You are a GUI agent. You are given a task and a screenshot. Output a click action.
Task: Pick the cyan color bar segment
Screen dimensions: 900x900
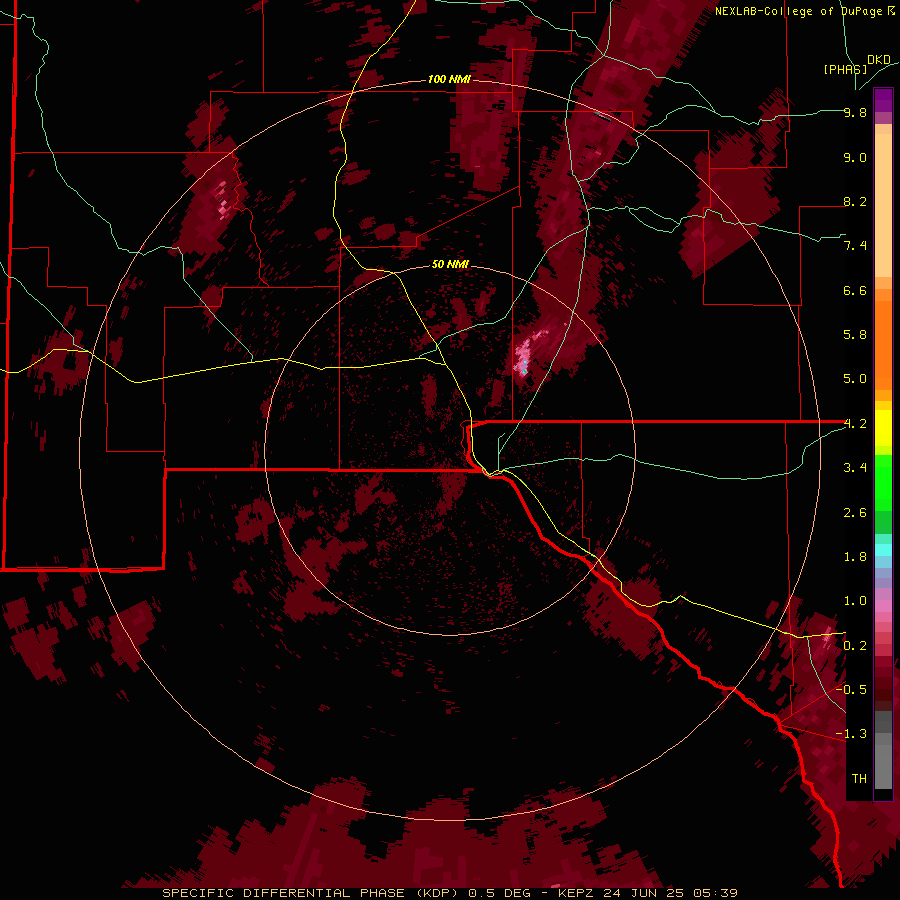(883, 549)
